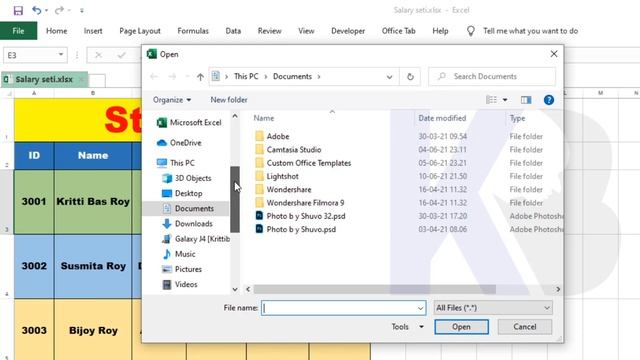Toggle the preview pane icon
The height and width of the screenshot is (360, 640).
526,100
